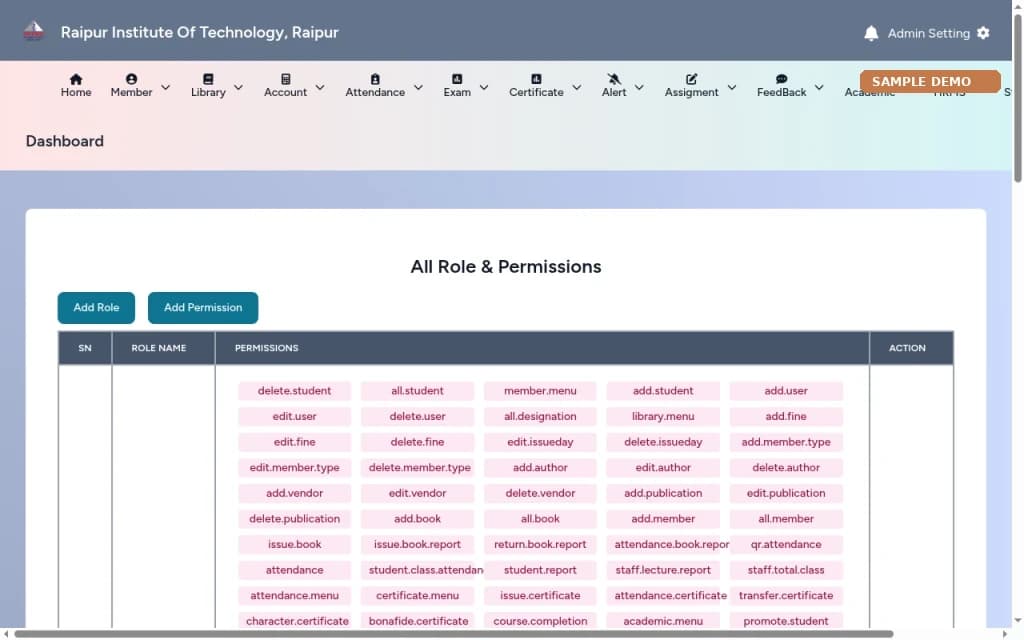Click the FeedBack chat bubble icon

click(x=781, y=79)
